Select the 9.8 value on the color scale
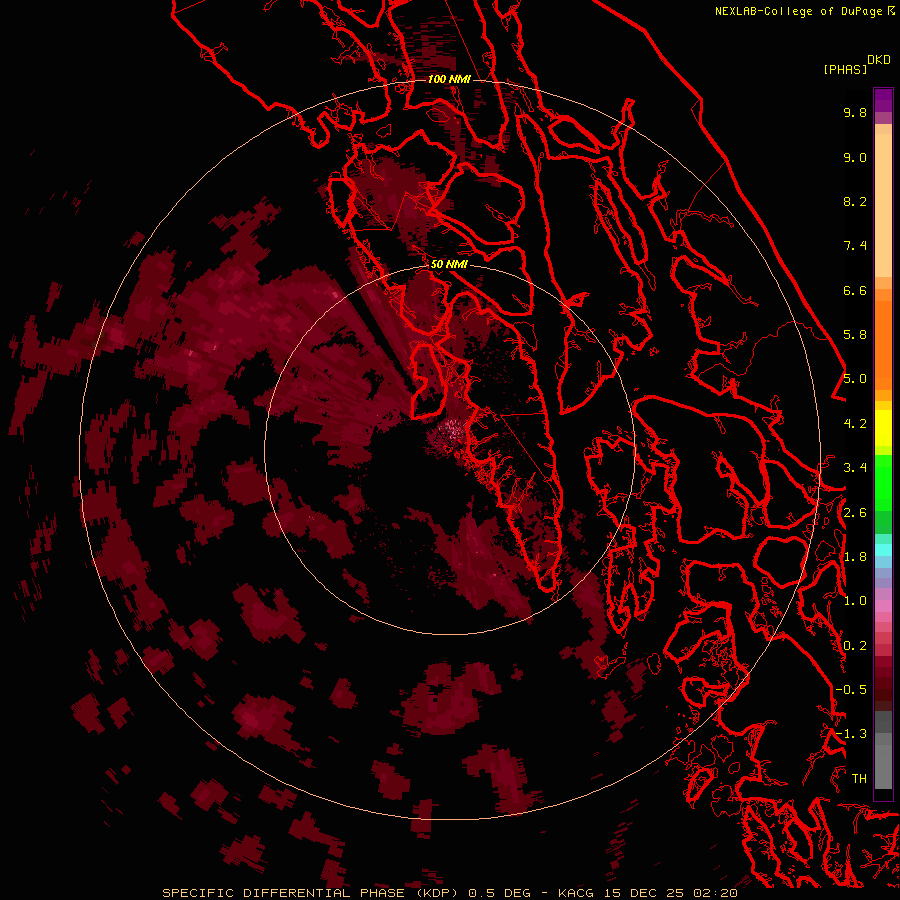 (x=855, y=112)
